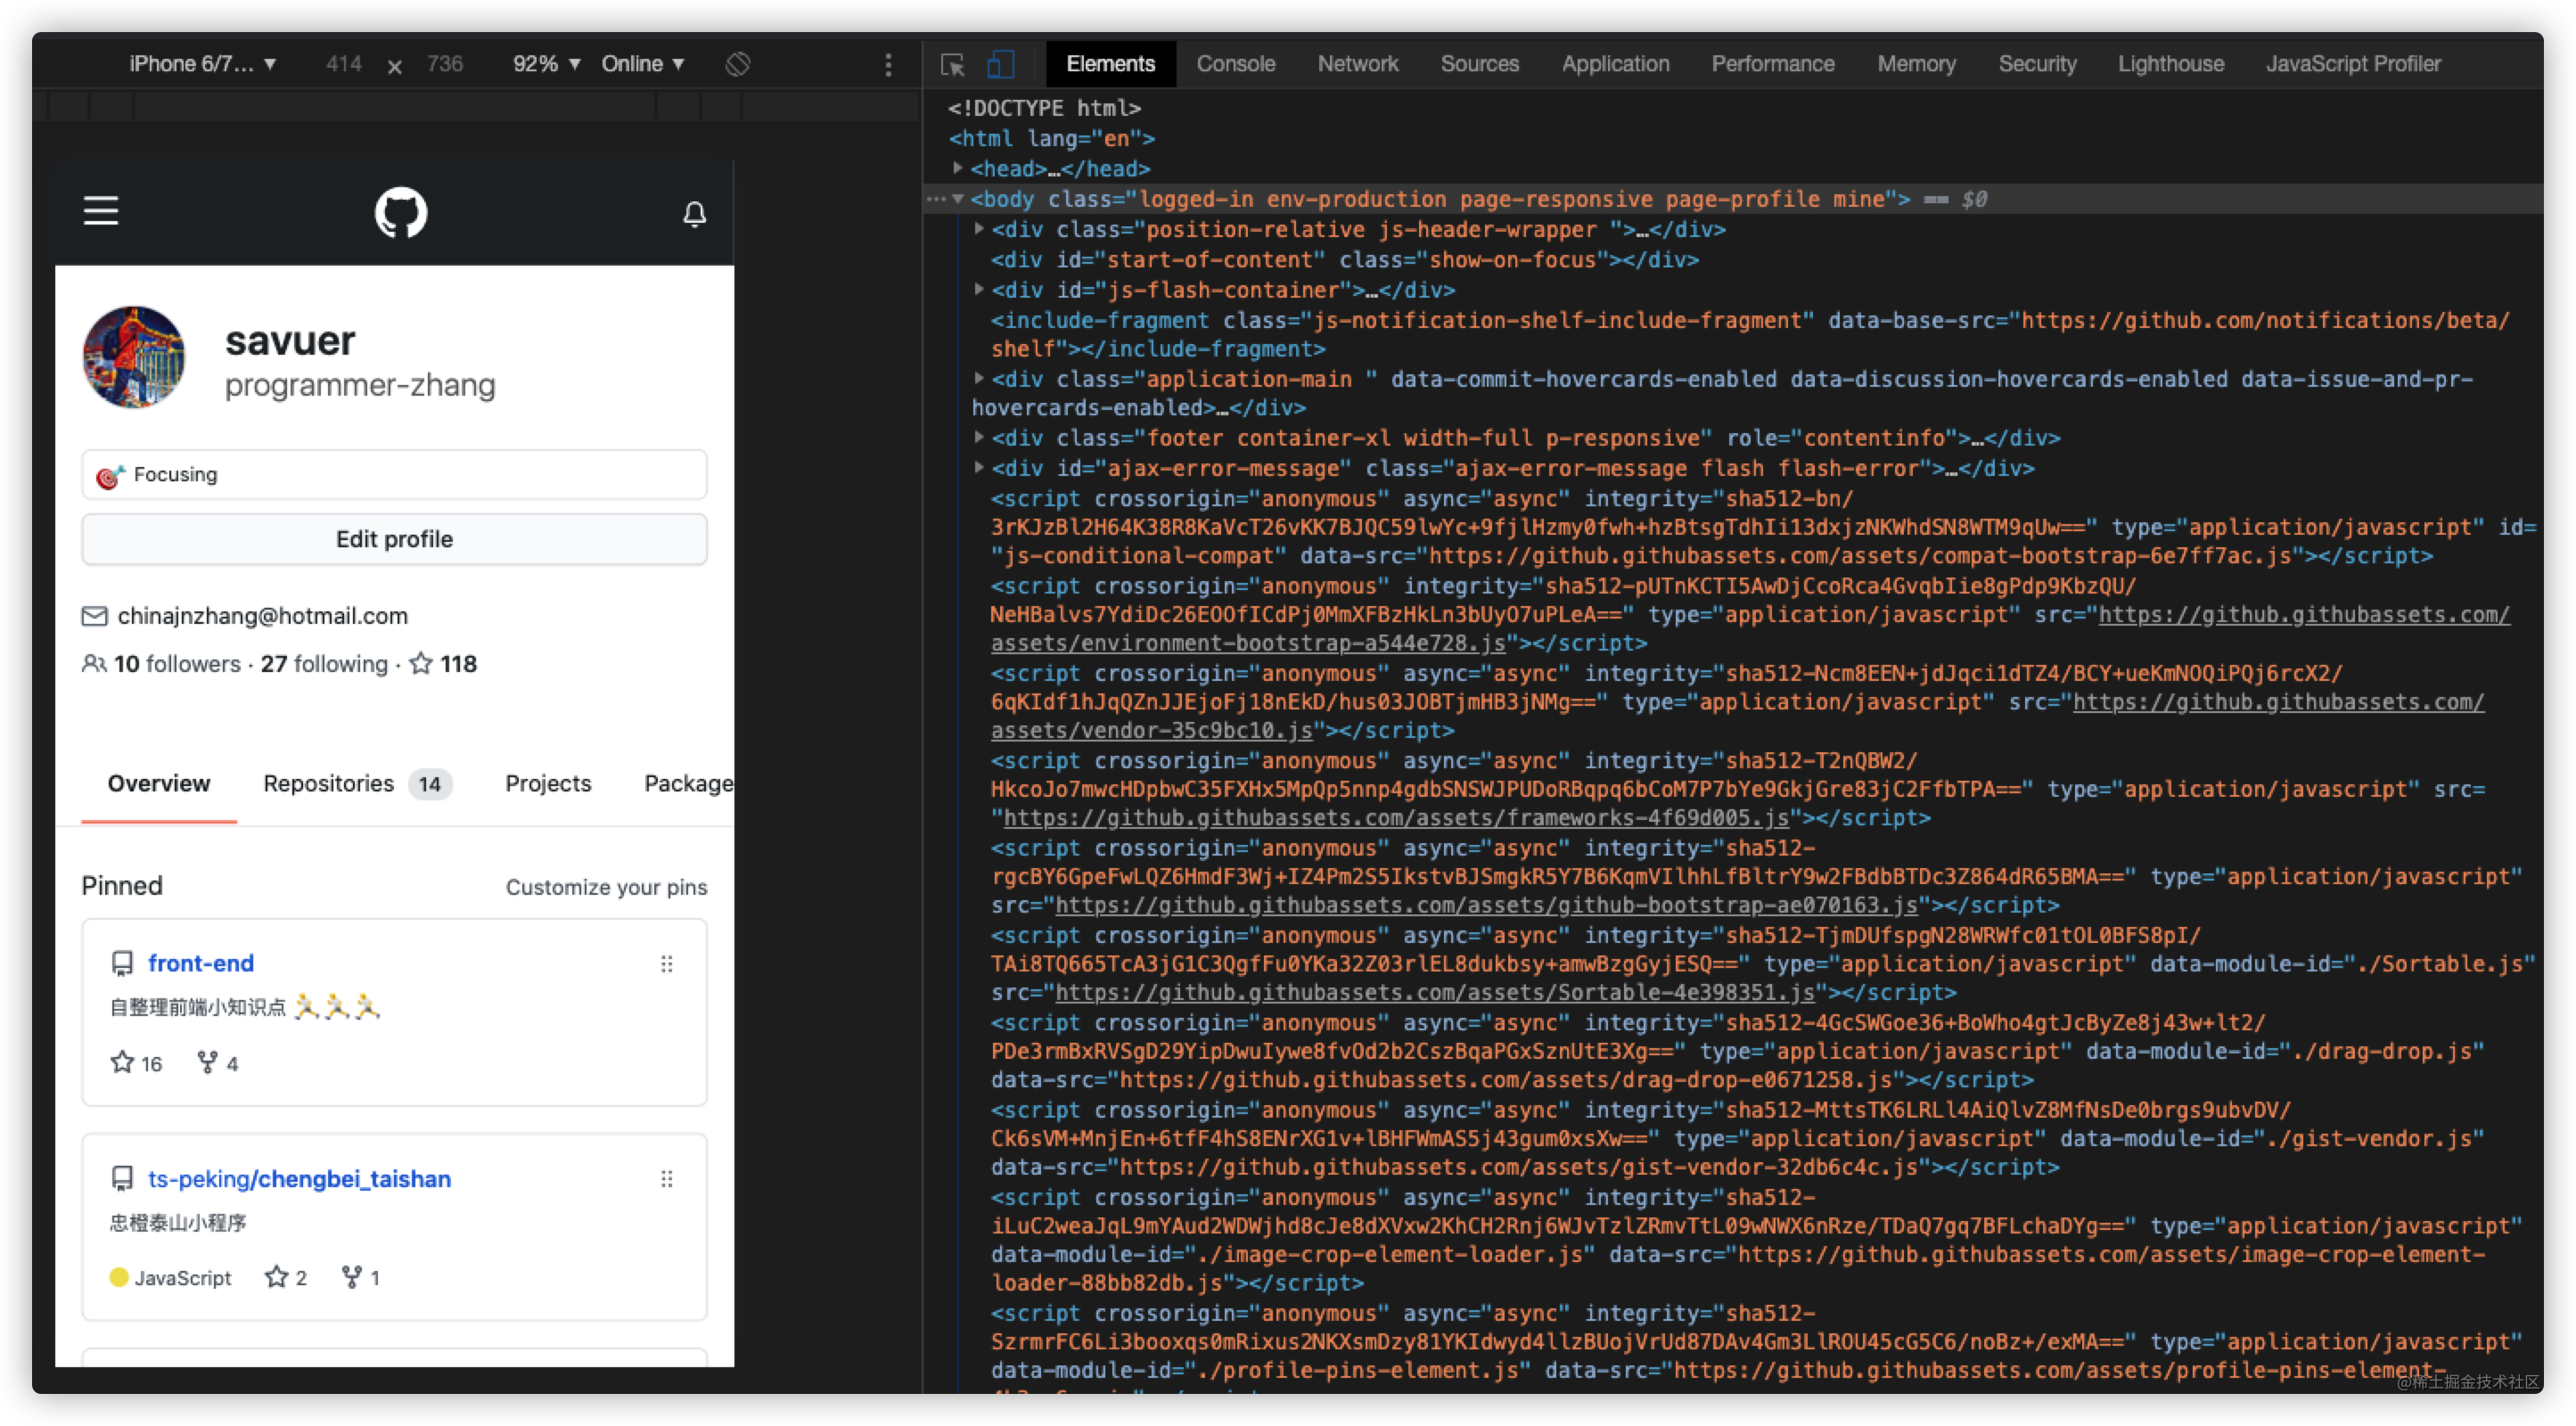The width and height of the screenshot is (2576, 1426).
Task: Select the Repositories tab
Action: pyautogui.click(x=357, y=783)
